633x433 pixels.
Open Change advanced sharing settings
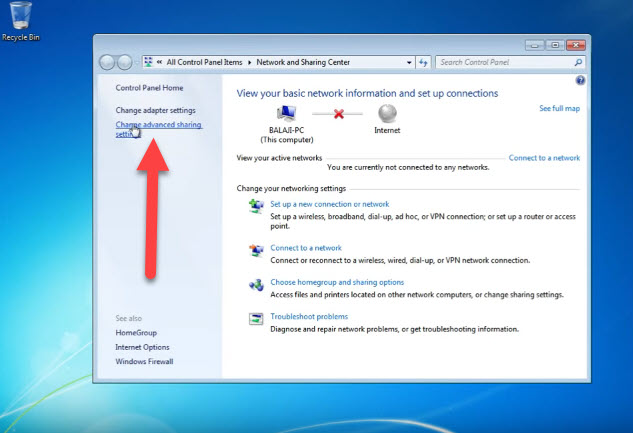click(158, 129)
